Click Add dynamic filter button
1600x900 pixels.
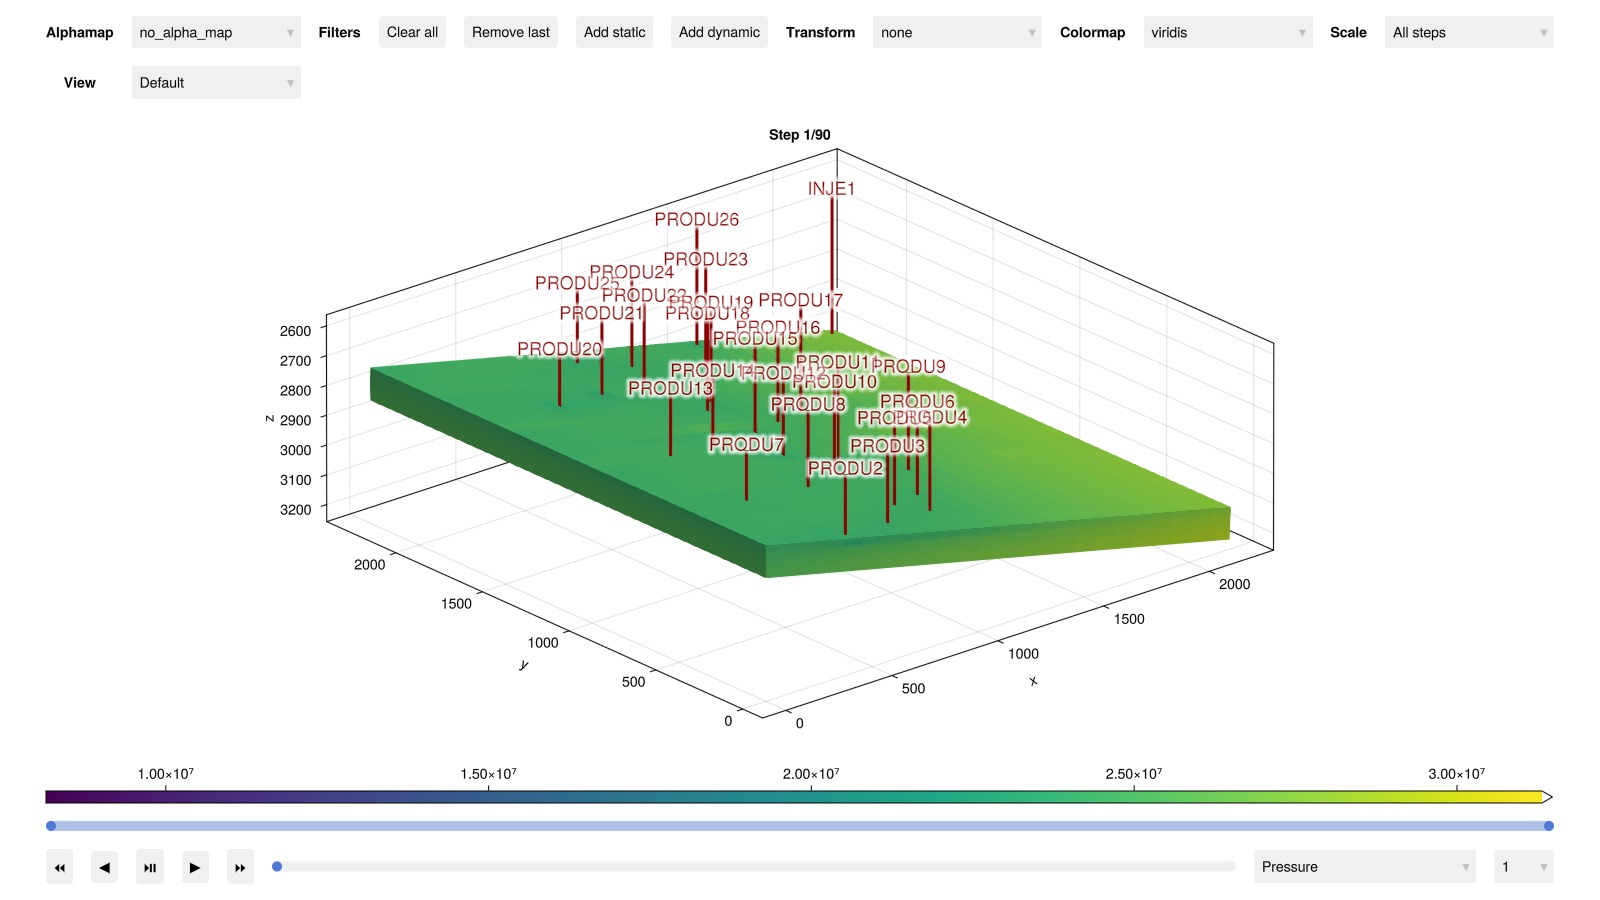(719, 33)
